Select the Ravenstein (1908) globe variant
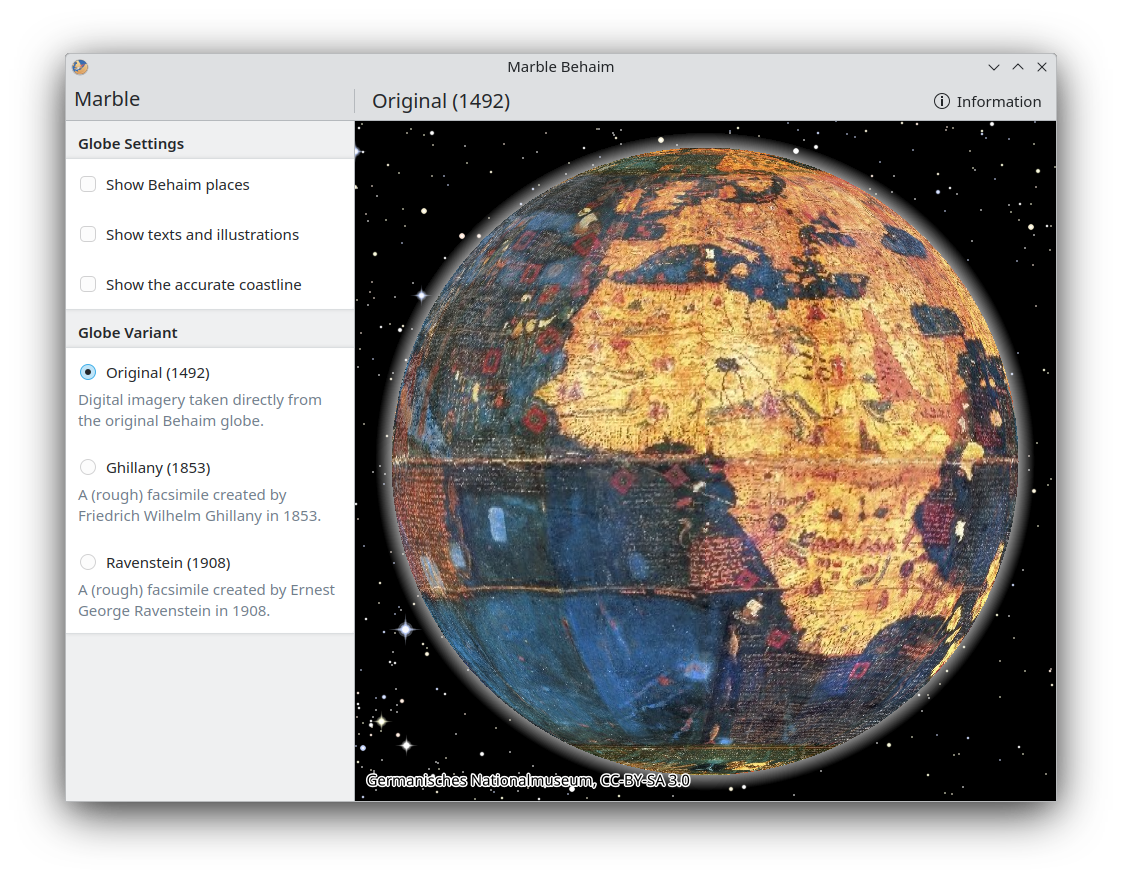The image size is (1122, 879). [88, 563]
